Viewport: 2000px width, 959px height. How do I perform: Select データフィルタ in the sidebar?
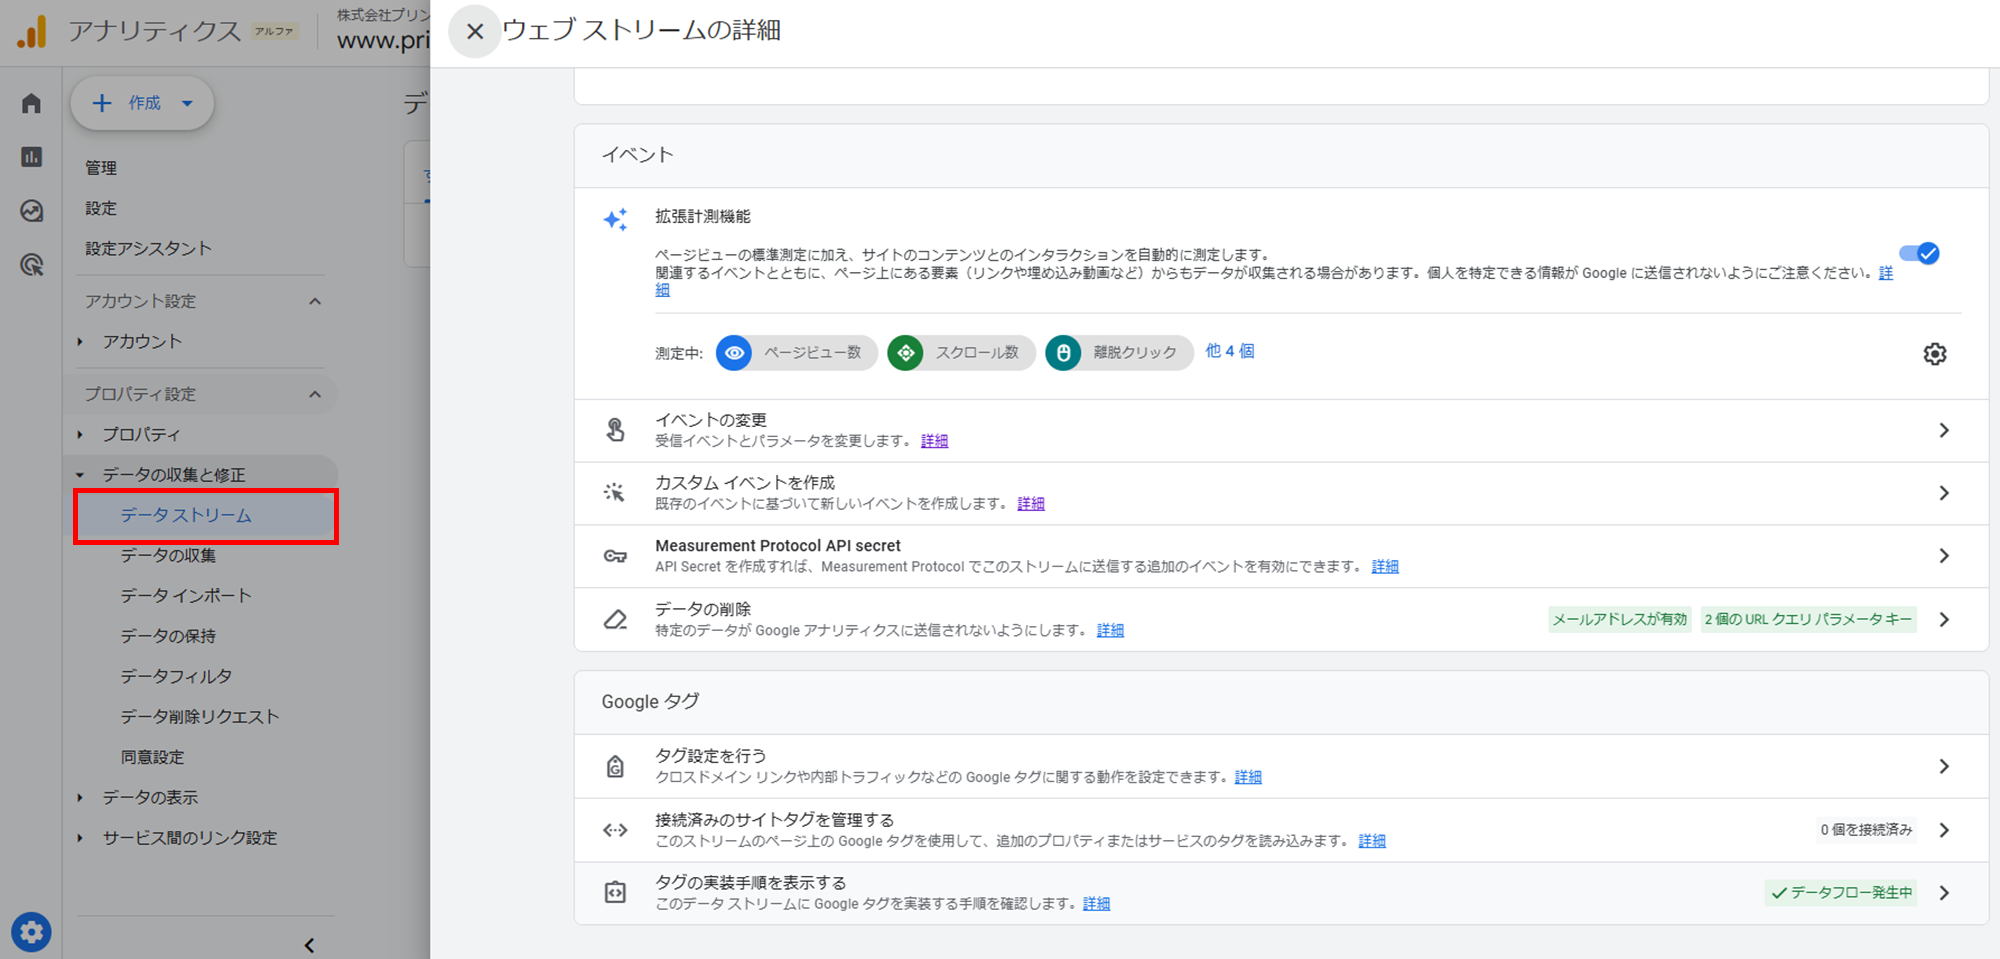coord(176,677)
